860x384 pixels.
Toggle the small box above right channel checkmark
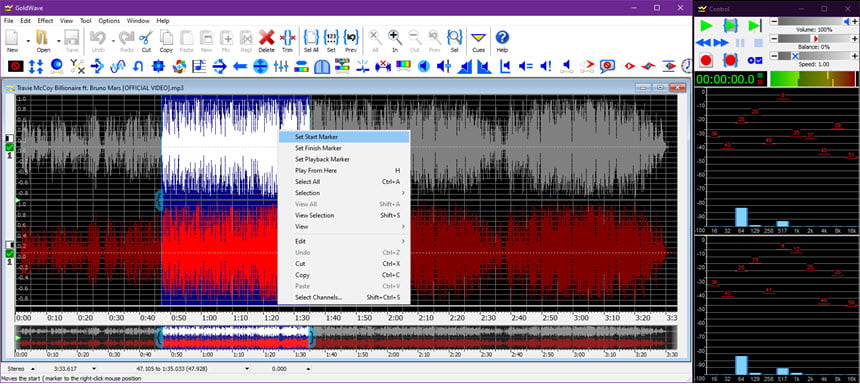(x=9, y=244)
